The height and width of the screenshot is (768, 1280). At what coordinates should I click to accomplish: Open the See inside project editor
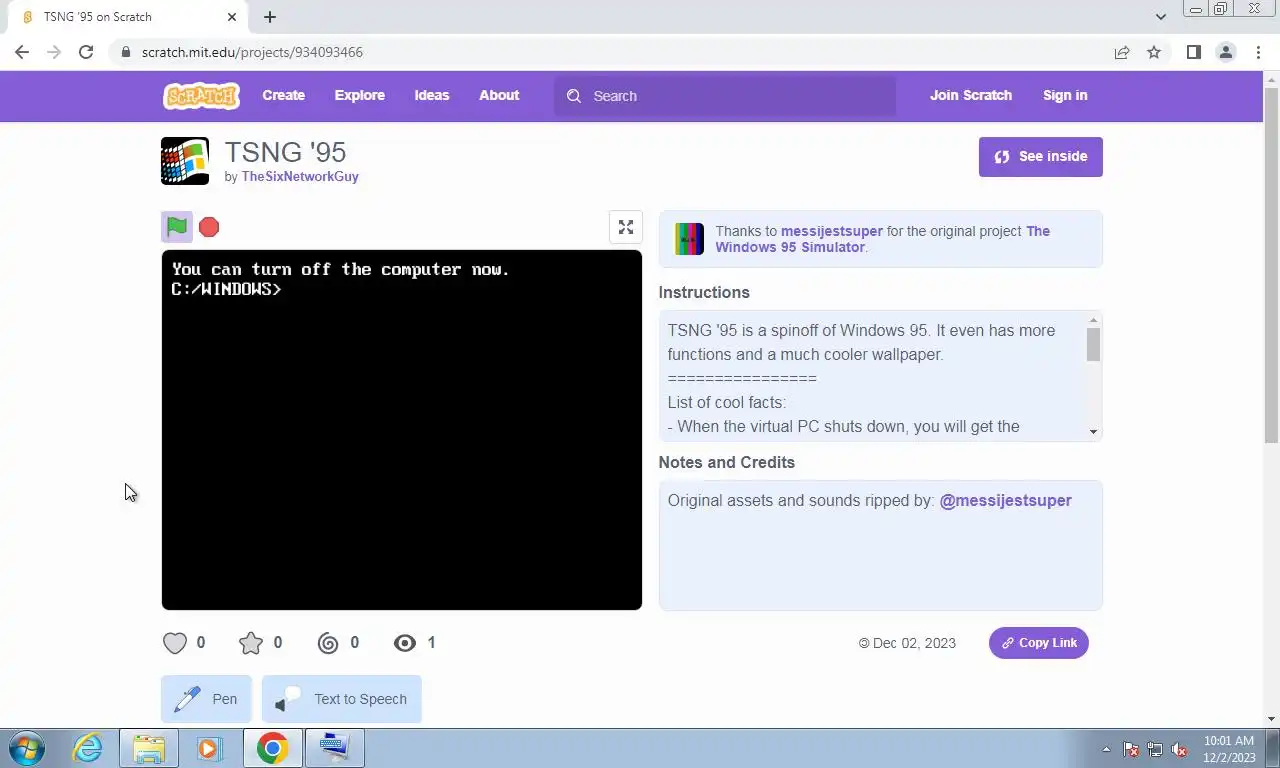click(1041, 157)
